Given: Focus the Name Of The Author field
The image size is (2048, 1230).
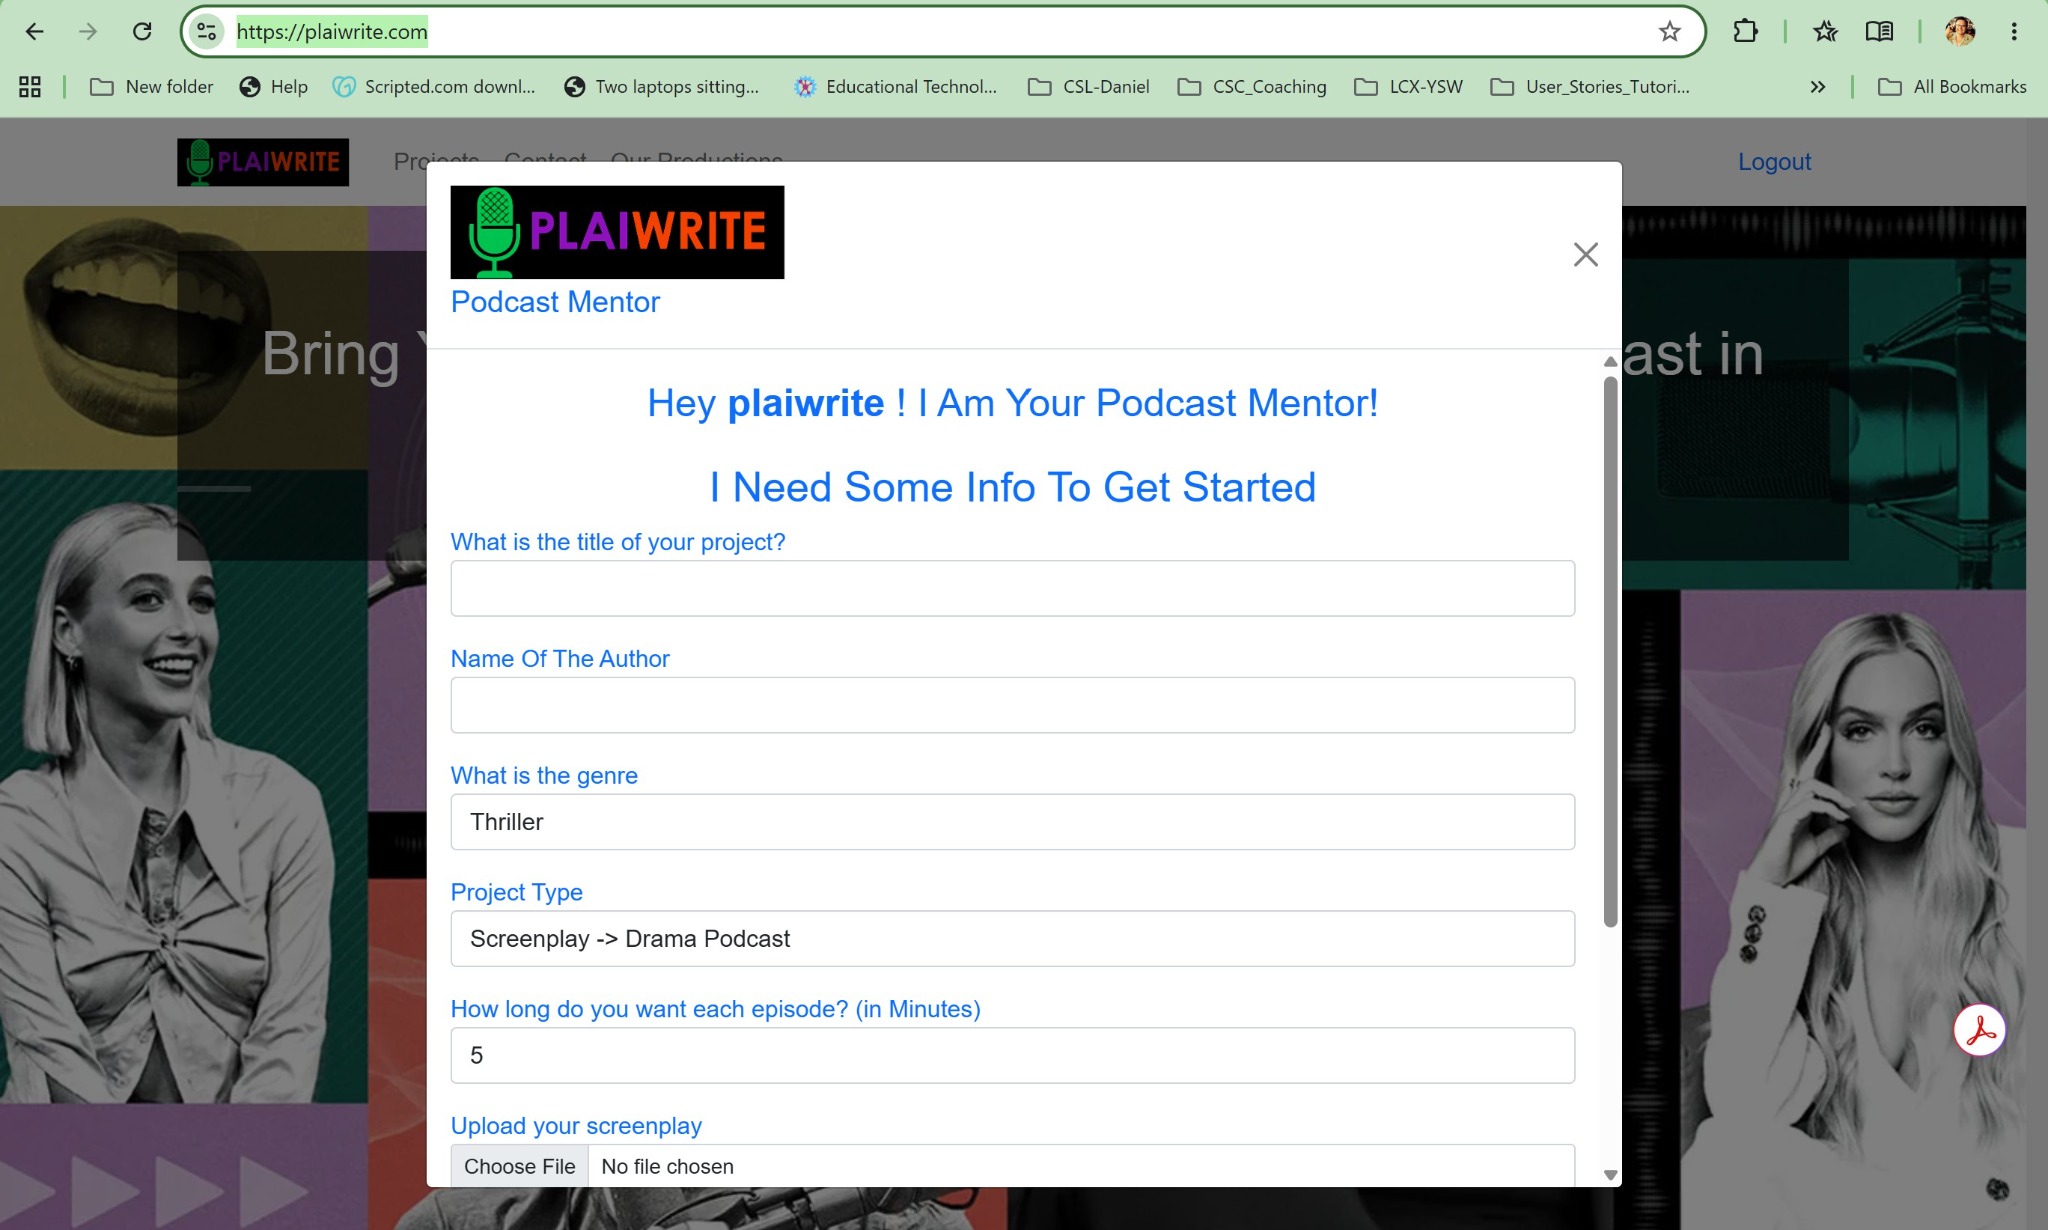Looking at the screenshot, I should 1012,705.
